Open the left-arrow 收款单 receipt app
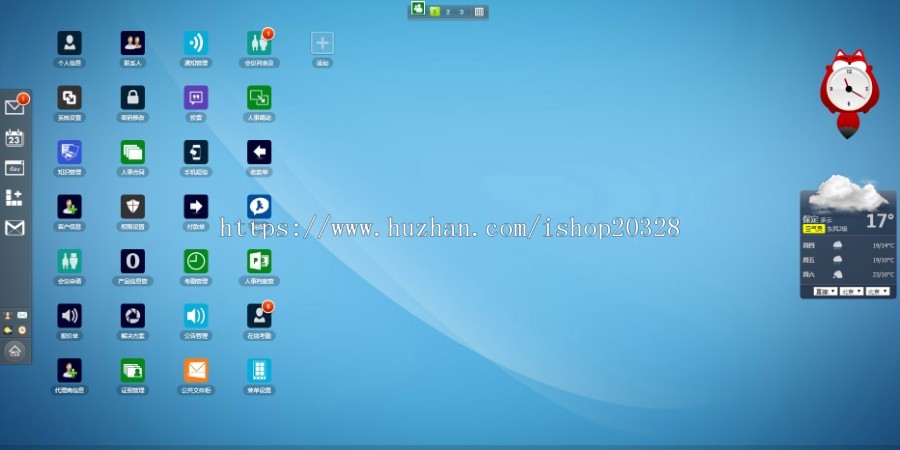The width and height of the screenshot is (900, 450). 259,152
